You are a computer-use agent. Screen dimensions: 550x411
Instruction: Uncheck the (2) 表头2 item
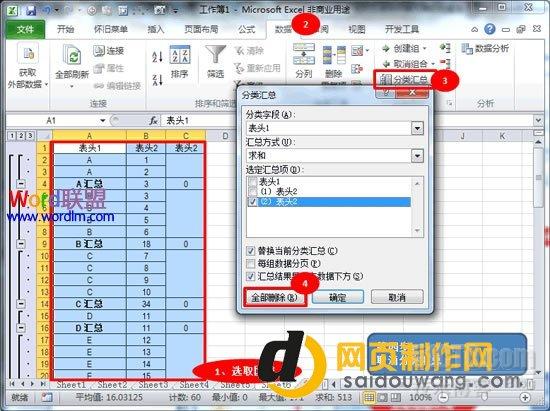pos(252,202)
